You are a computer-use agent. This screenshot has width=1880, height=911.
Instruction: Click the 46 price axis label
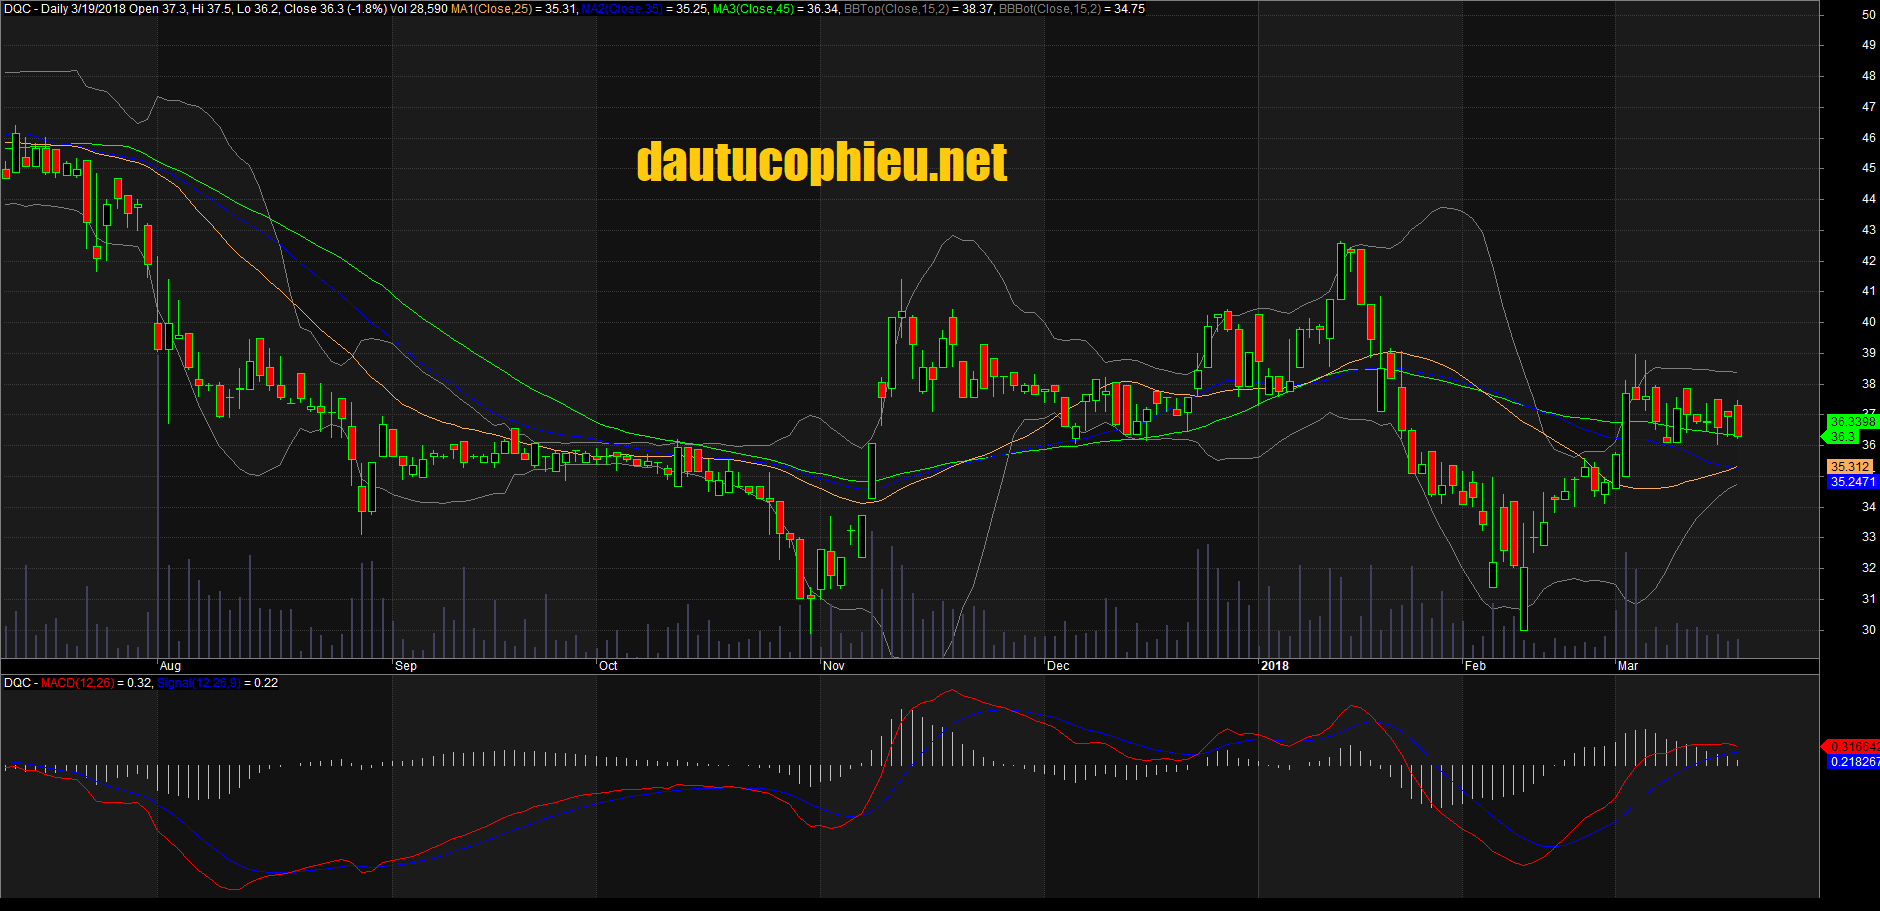(1868, 138)
